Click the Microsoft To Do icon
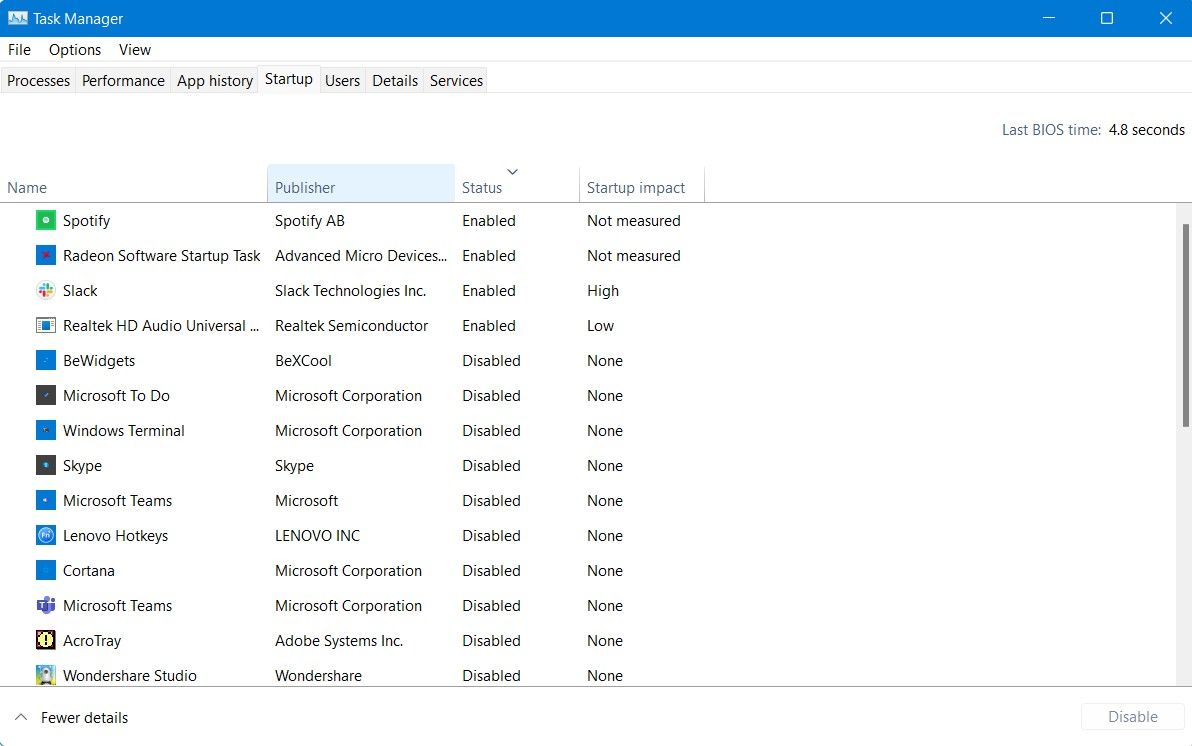This screenshot has height=746, width=1192. point(45,395)
